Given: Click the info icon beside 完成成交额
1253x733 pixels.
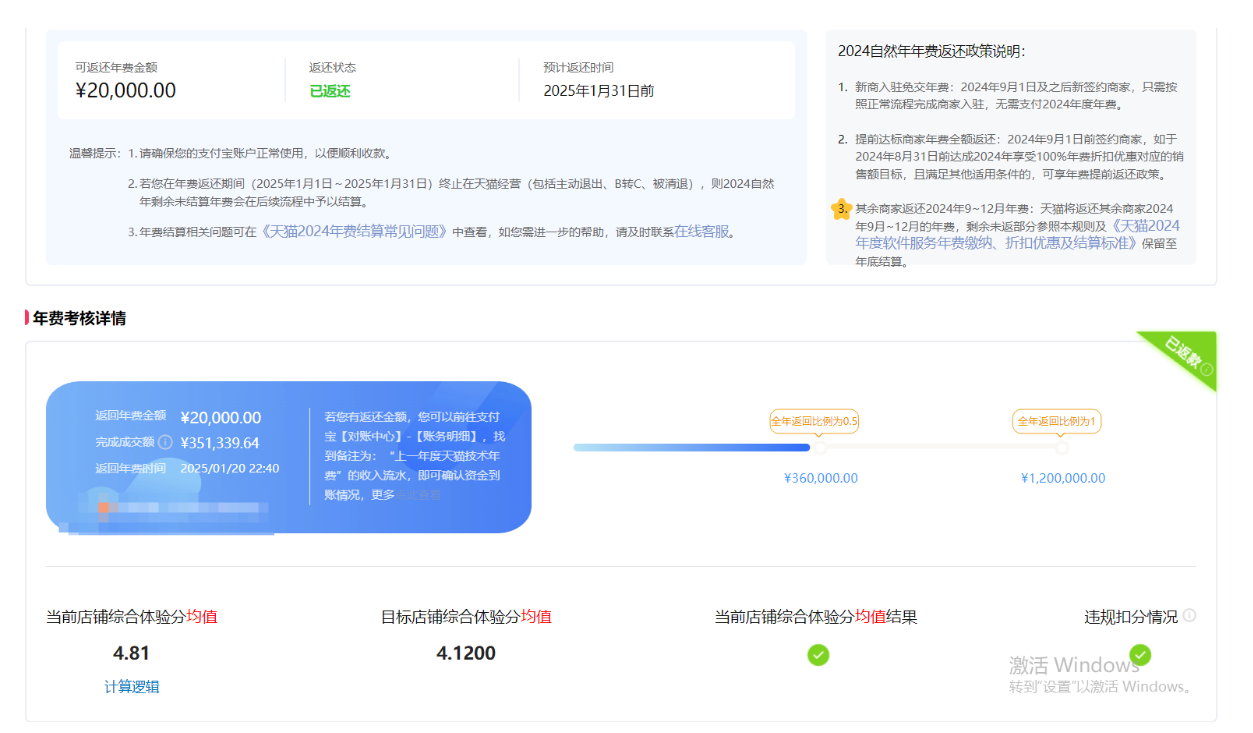Looking at the screenshot, I should (x=166, y=442).
